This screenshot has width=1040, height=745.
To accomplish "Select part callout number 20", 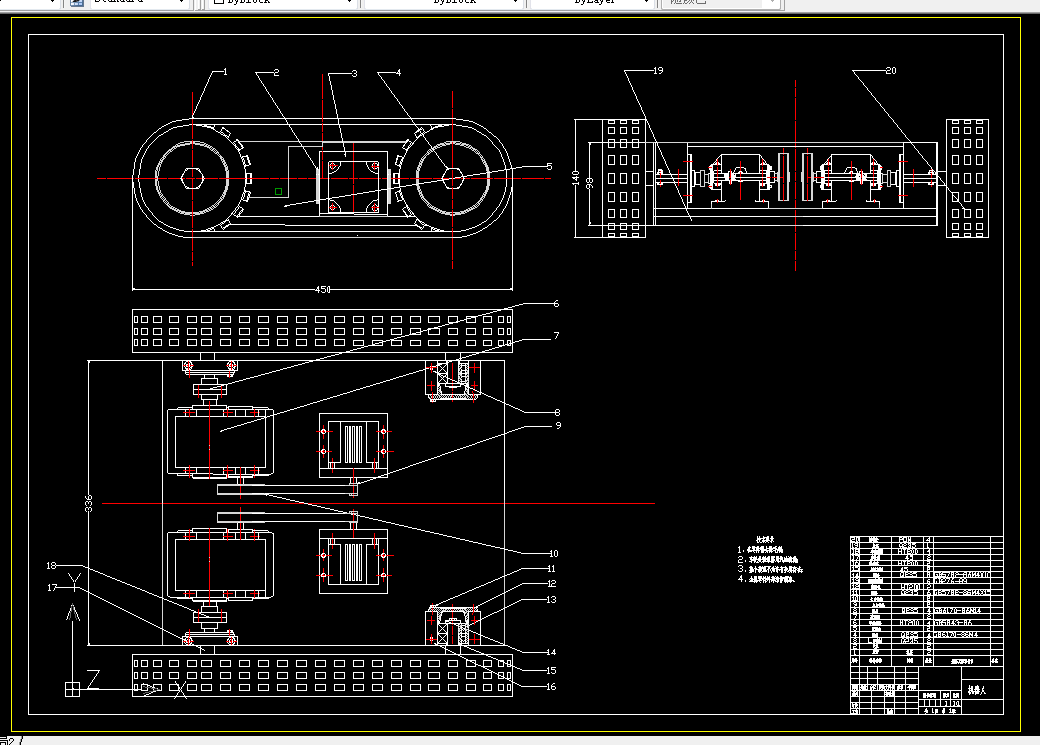I will (891, 70).
